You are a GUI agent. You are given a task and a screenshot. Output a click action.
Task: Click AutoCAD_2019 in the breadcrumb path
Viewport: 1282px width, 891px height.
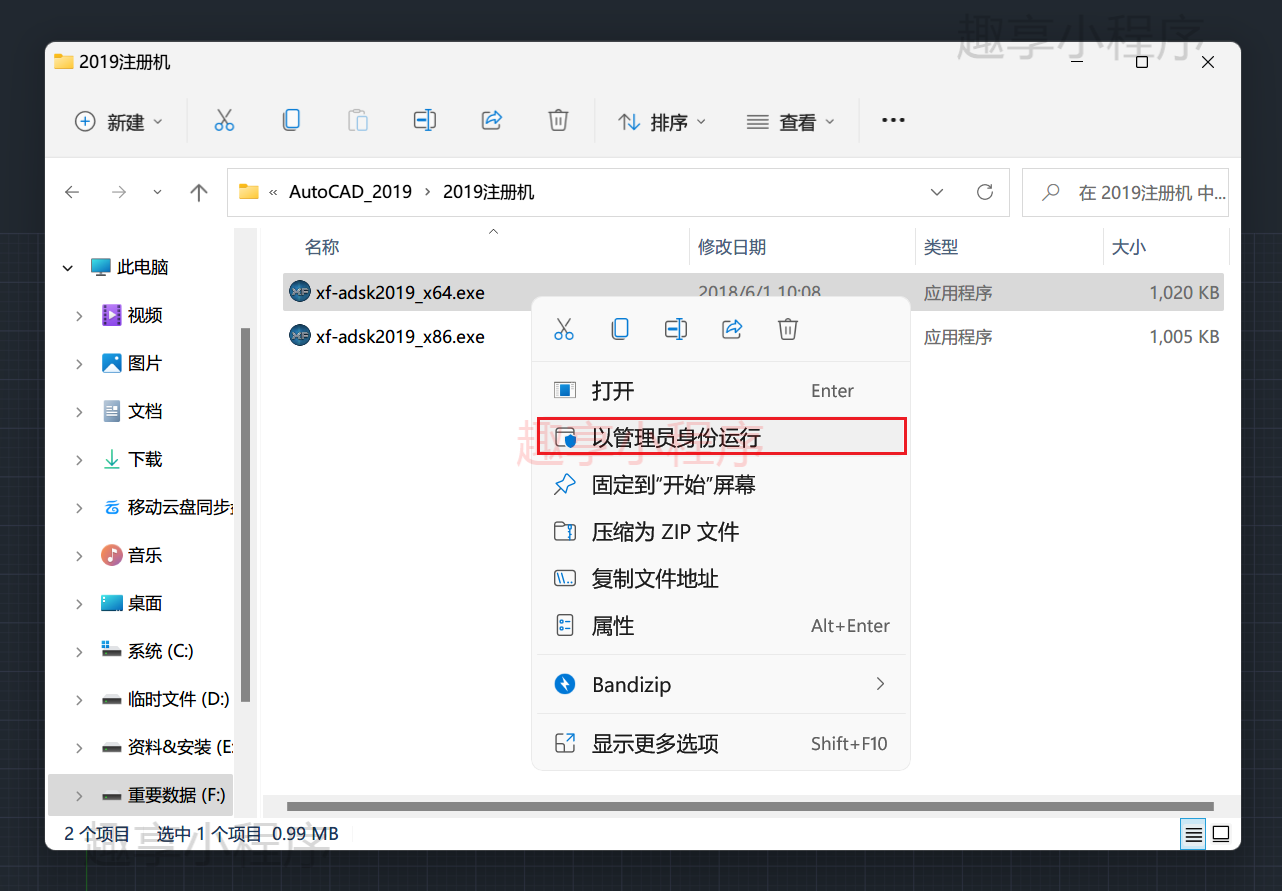350,192
